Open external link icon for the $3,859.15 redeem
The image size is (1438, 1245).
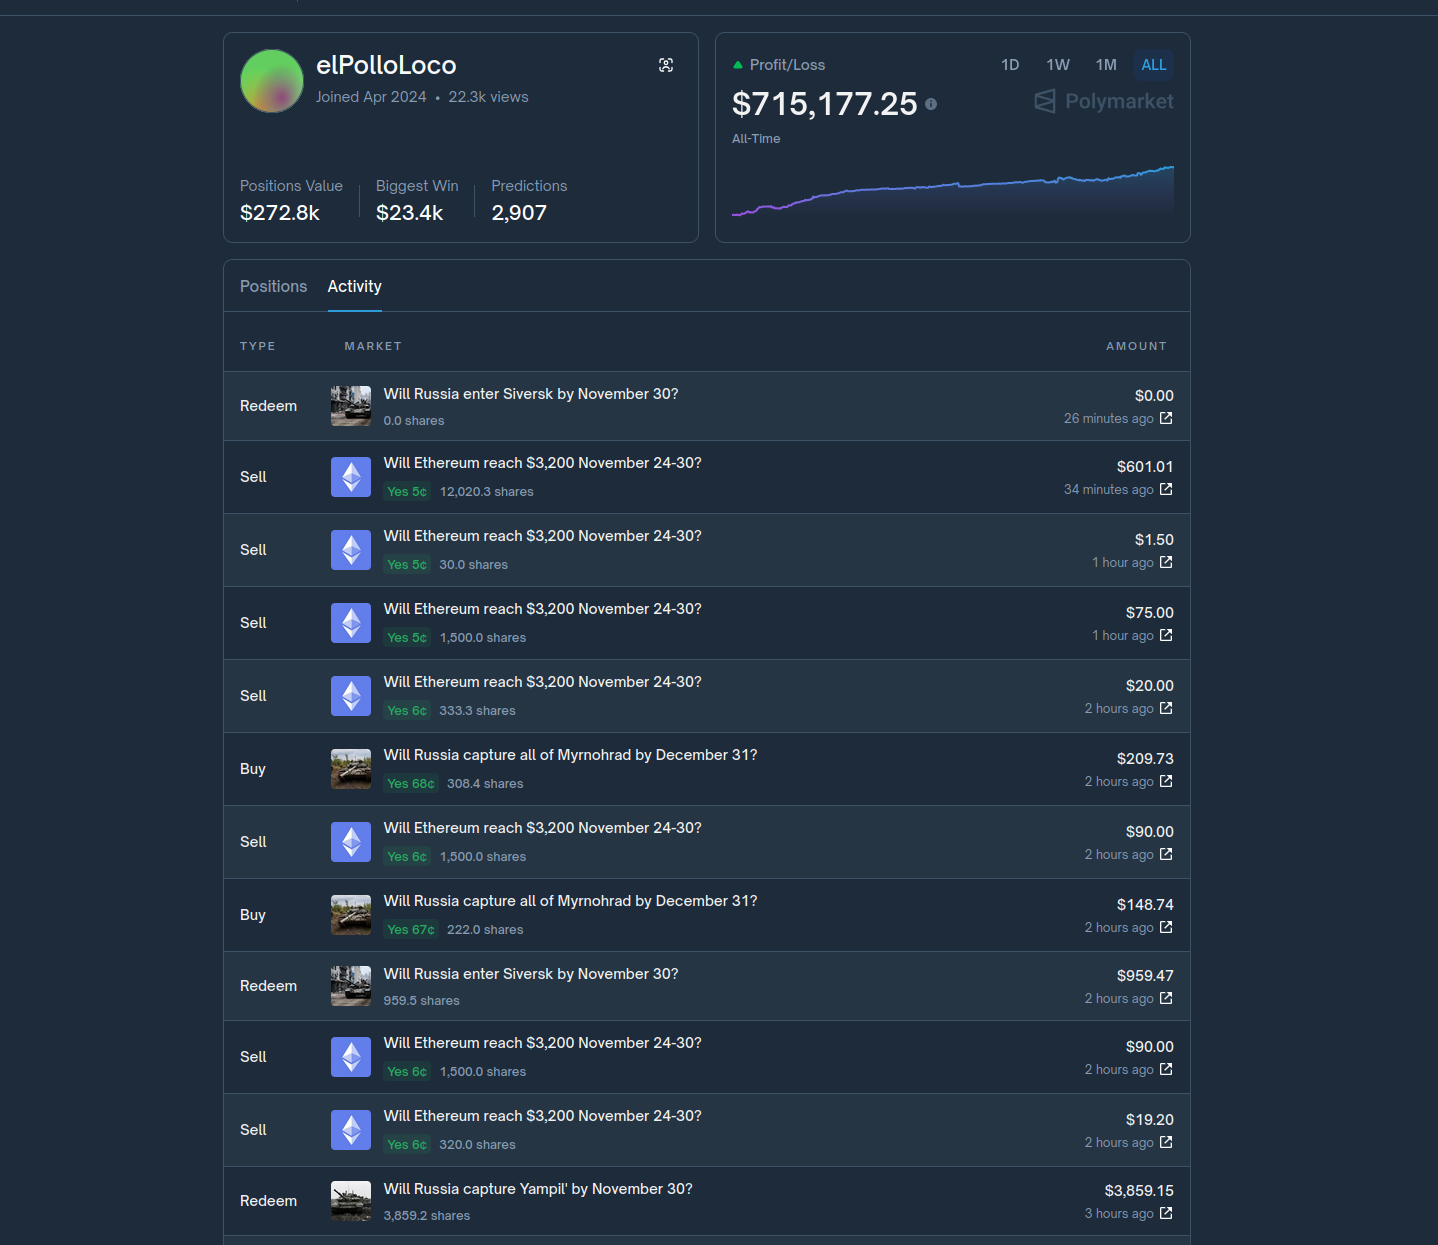coord(1166,1213)
